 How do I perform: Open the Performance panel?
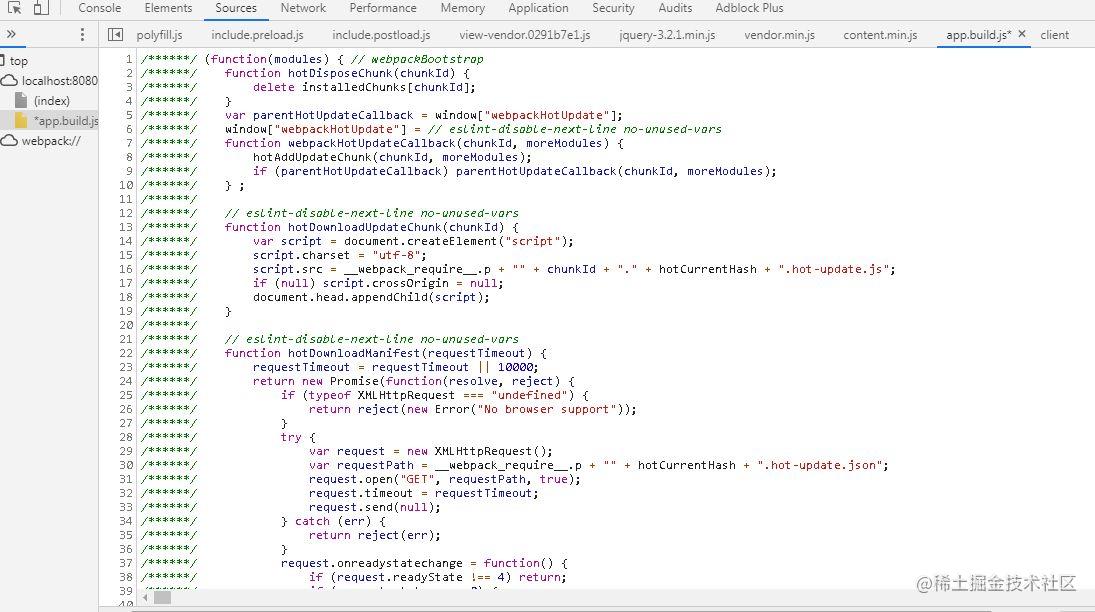coord(383,8)
